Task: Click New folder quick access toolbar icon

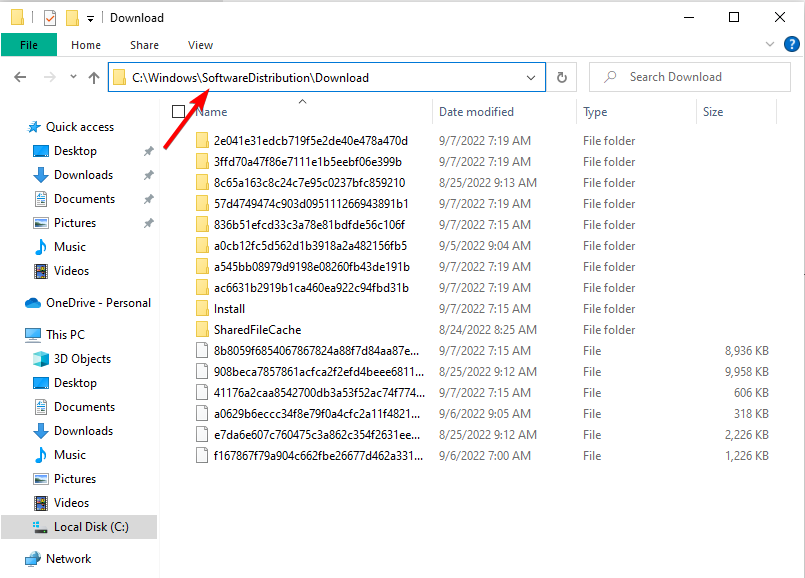Action: tap(72, 18)
